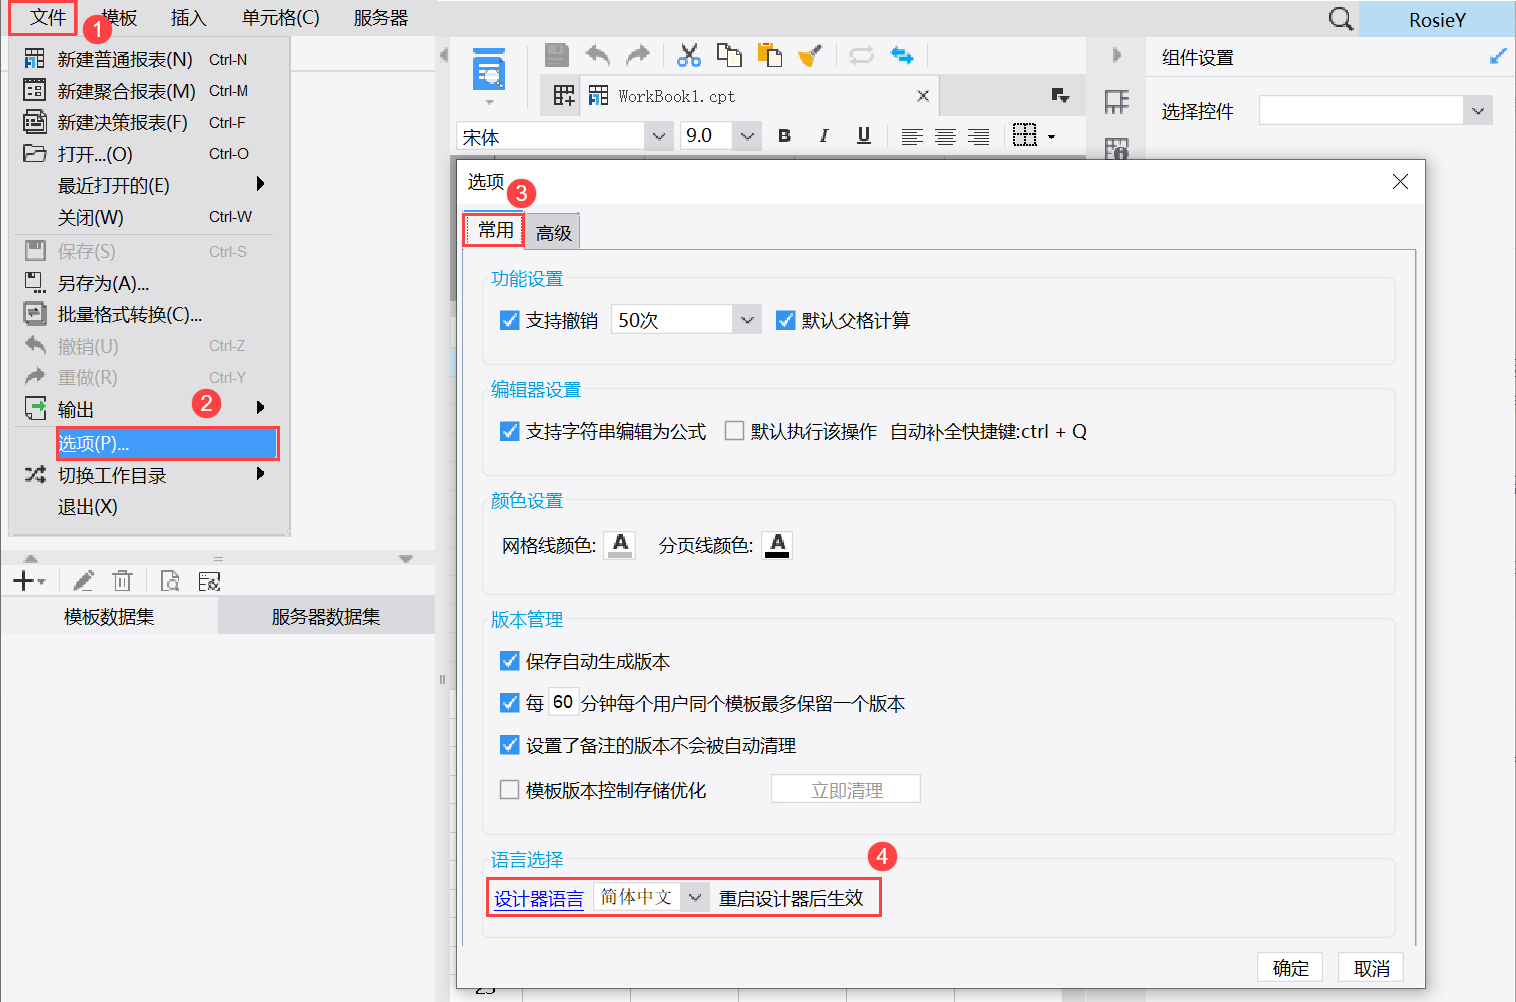This screenshot has width=1516, height=1002.
Task: Click the 60 minutes input field
Action: (563, 702)
